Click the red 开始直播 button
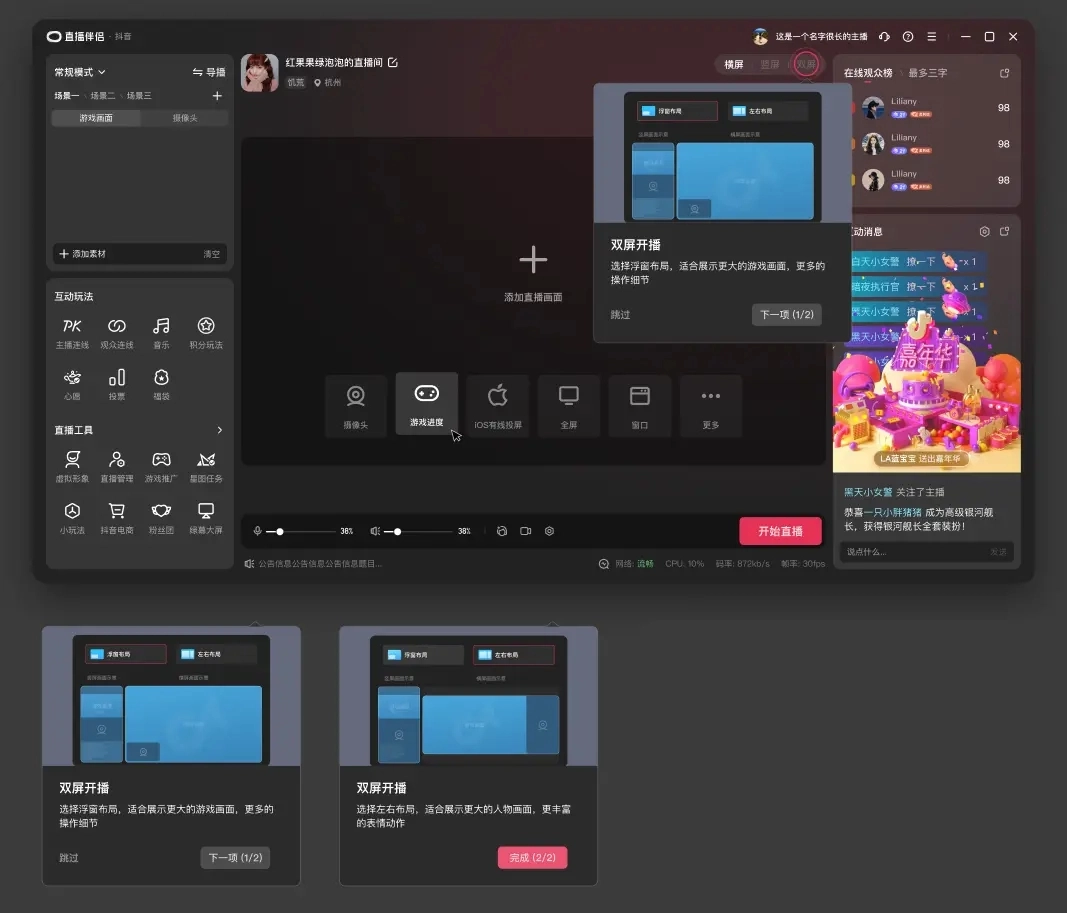1067x913 pixels. pyautogui.click(x=780, y=531)
